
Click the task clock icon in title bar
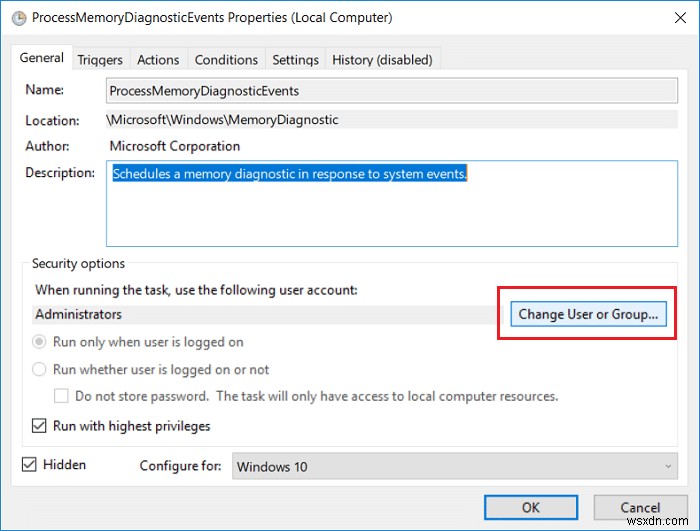click(19, 18)
